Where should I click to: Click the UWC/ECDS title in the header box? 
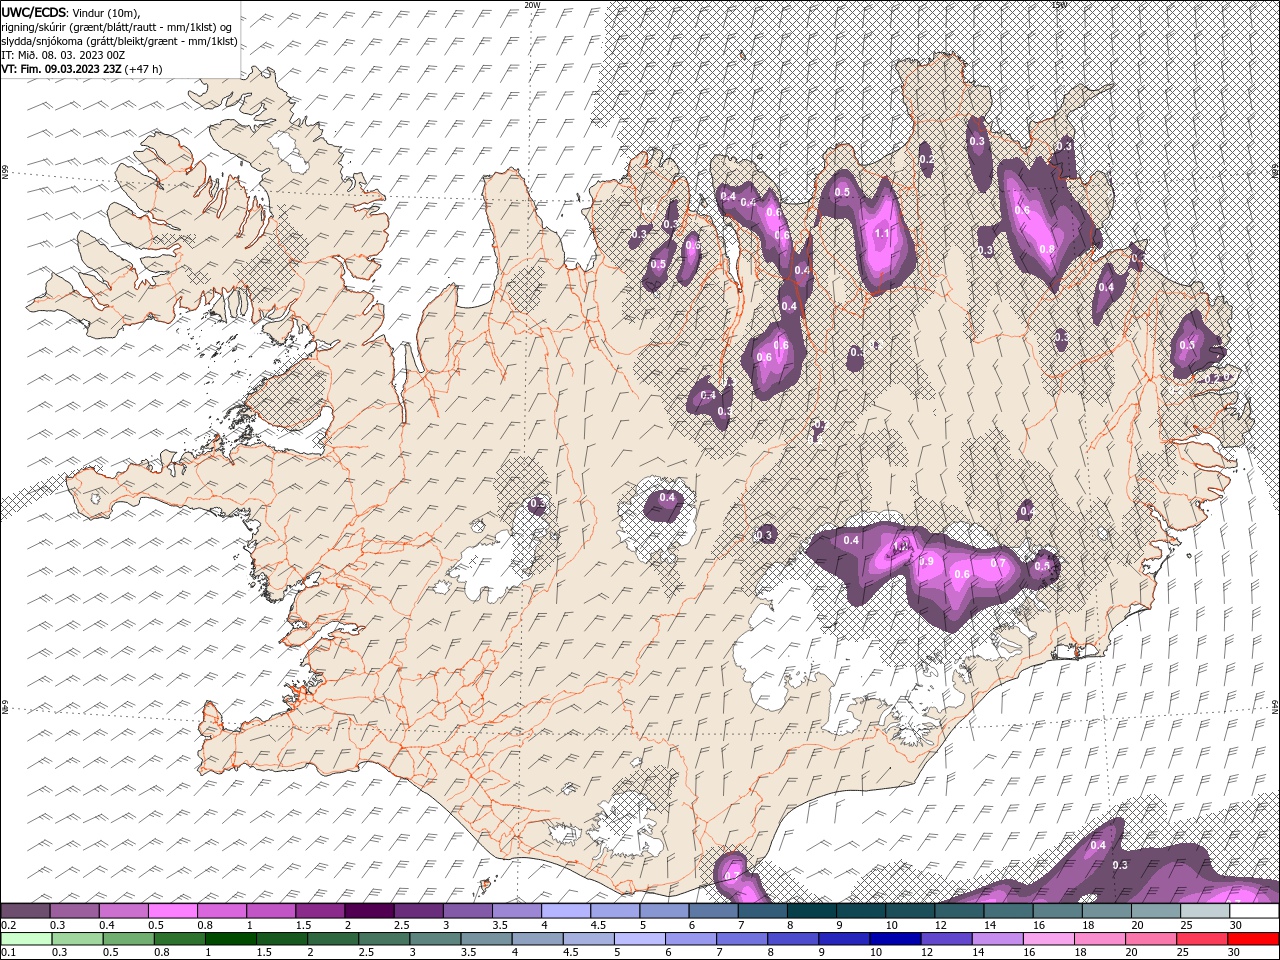click(x=36, y=11)
